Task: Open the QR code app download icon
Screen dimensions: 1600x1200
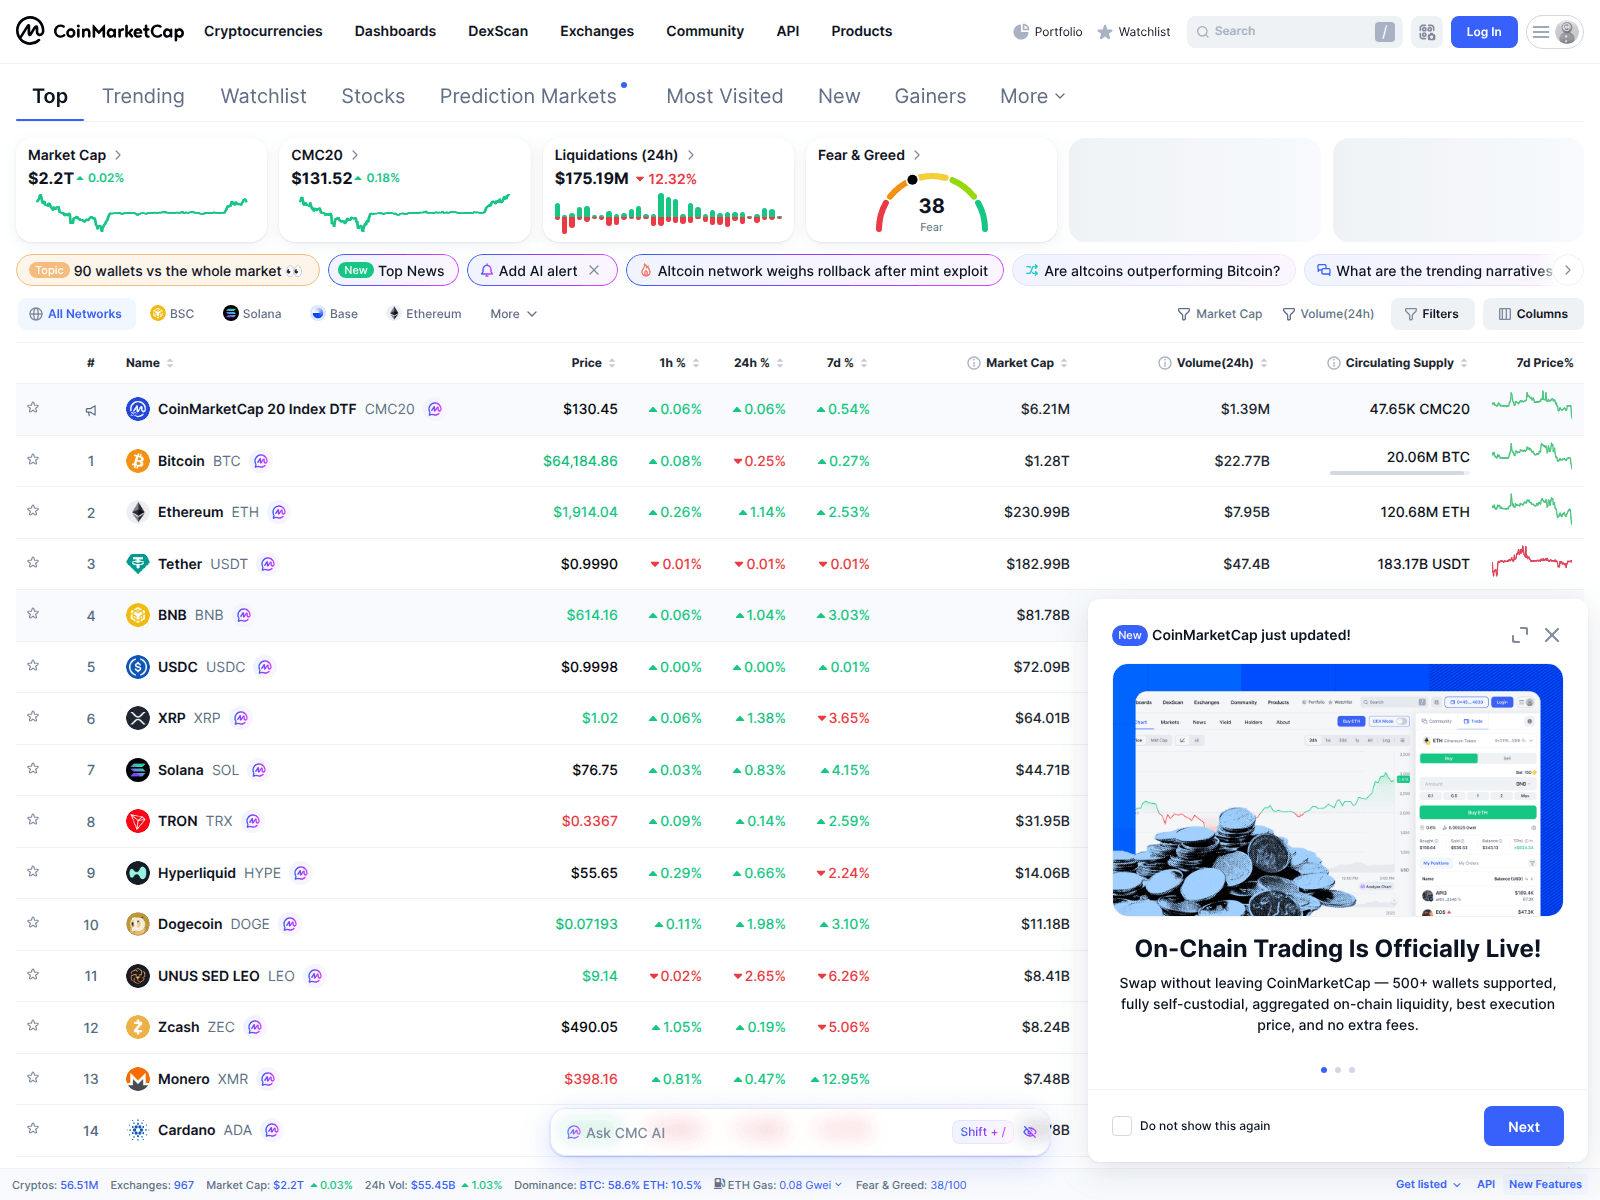Action: pos(1427,32)
